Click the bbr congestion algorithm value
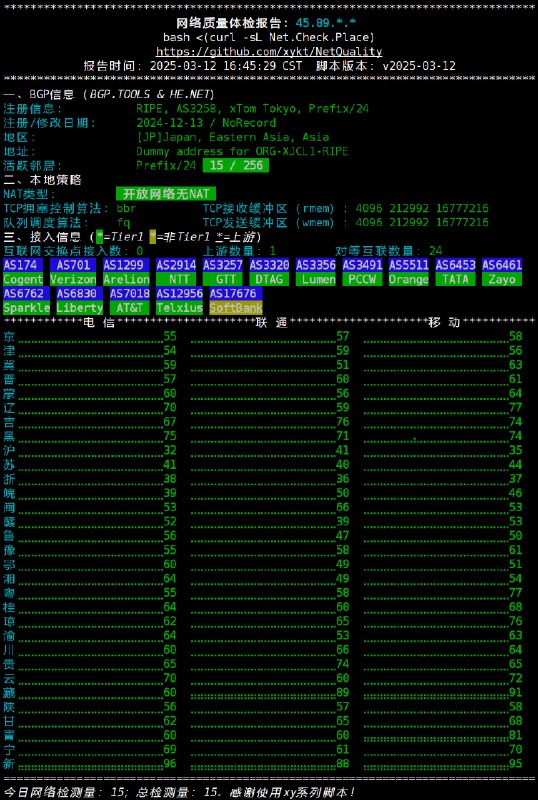Image resolution: width=538 pixels, height=800 pixels. (126, 208)
